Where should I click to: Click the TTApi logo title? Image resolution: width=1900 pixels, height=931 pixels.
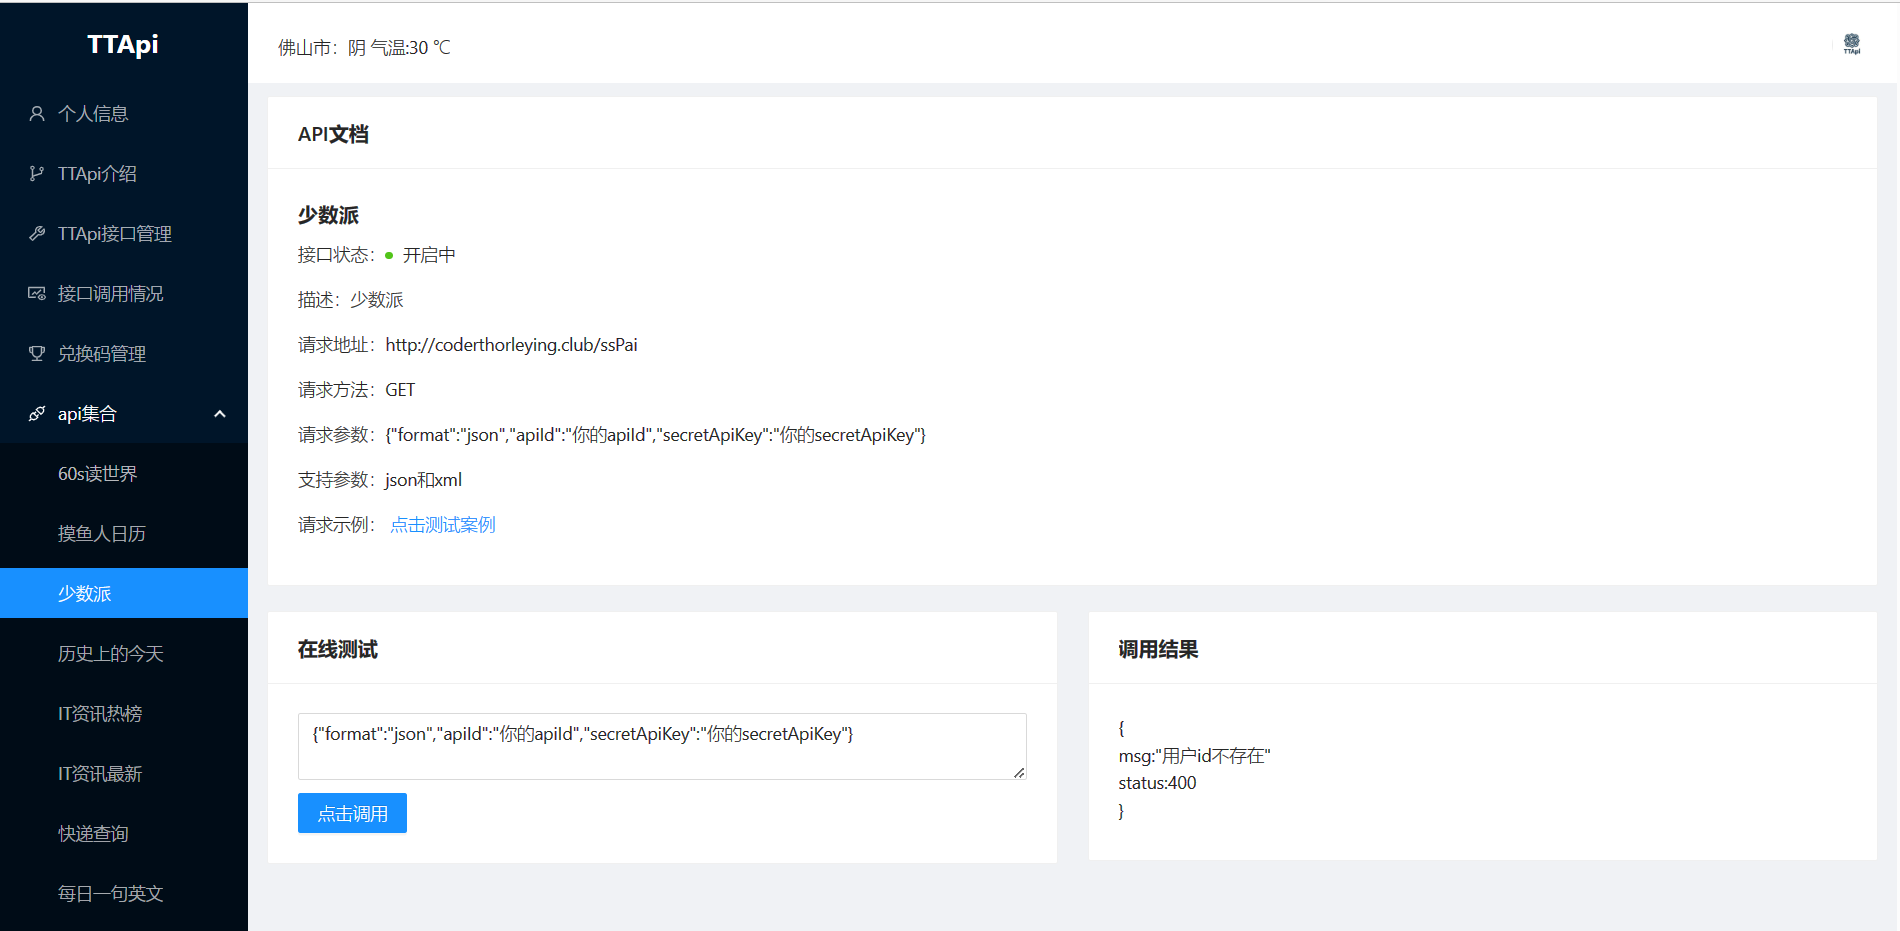[123, 44]
